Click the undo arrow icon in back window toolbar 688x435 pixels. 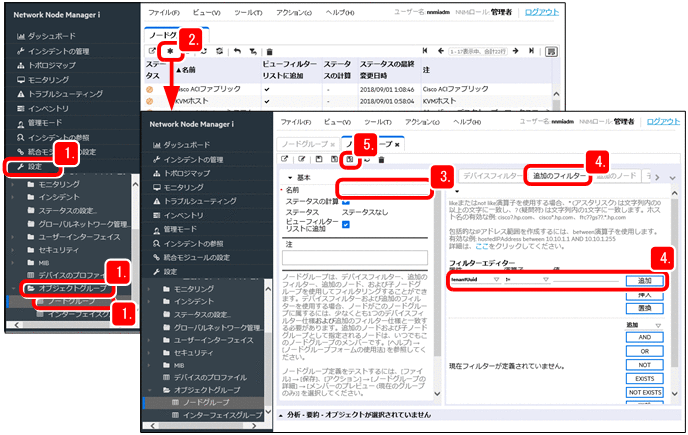tap(237, 51)
